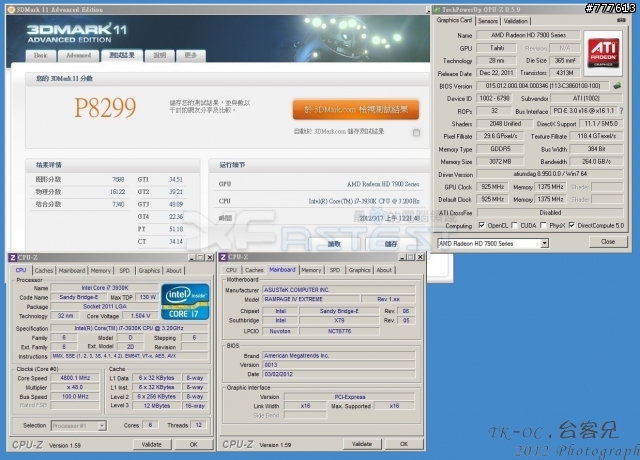
Task: Click the Core Speed 4800.1 MHz field
Action: click(75, 378)
